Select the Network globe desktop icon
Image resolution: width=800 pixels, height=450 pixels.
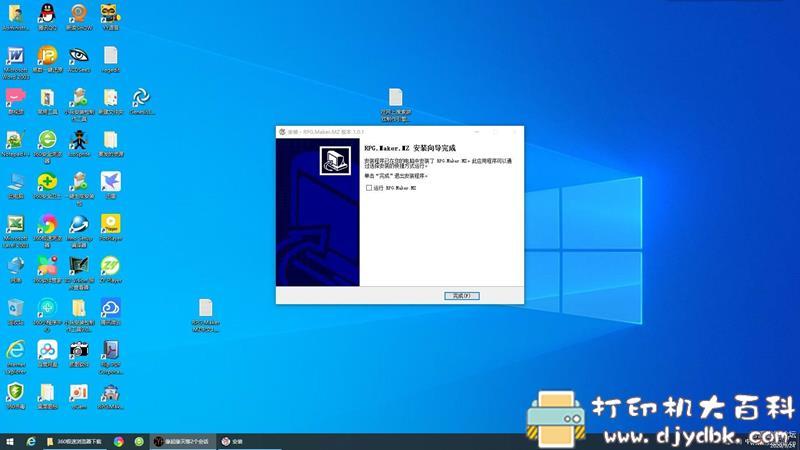click(16, 270)
